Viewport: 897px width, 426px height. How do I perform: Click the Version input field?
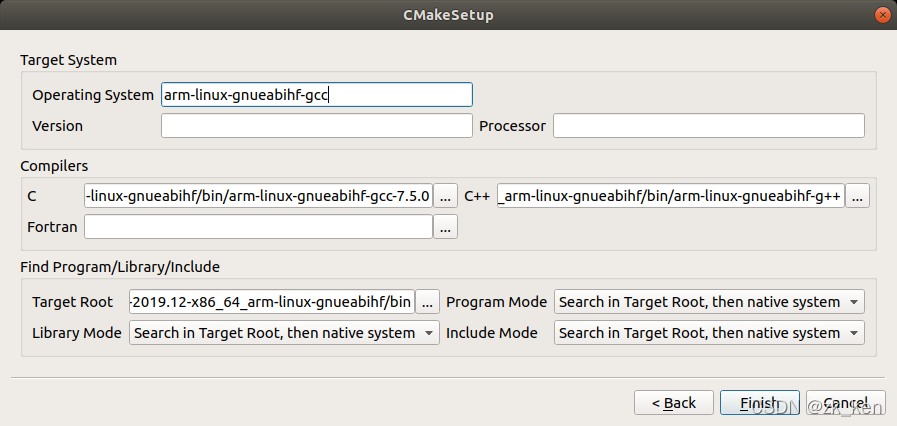point(316,126)
